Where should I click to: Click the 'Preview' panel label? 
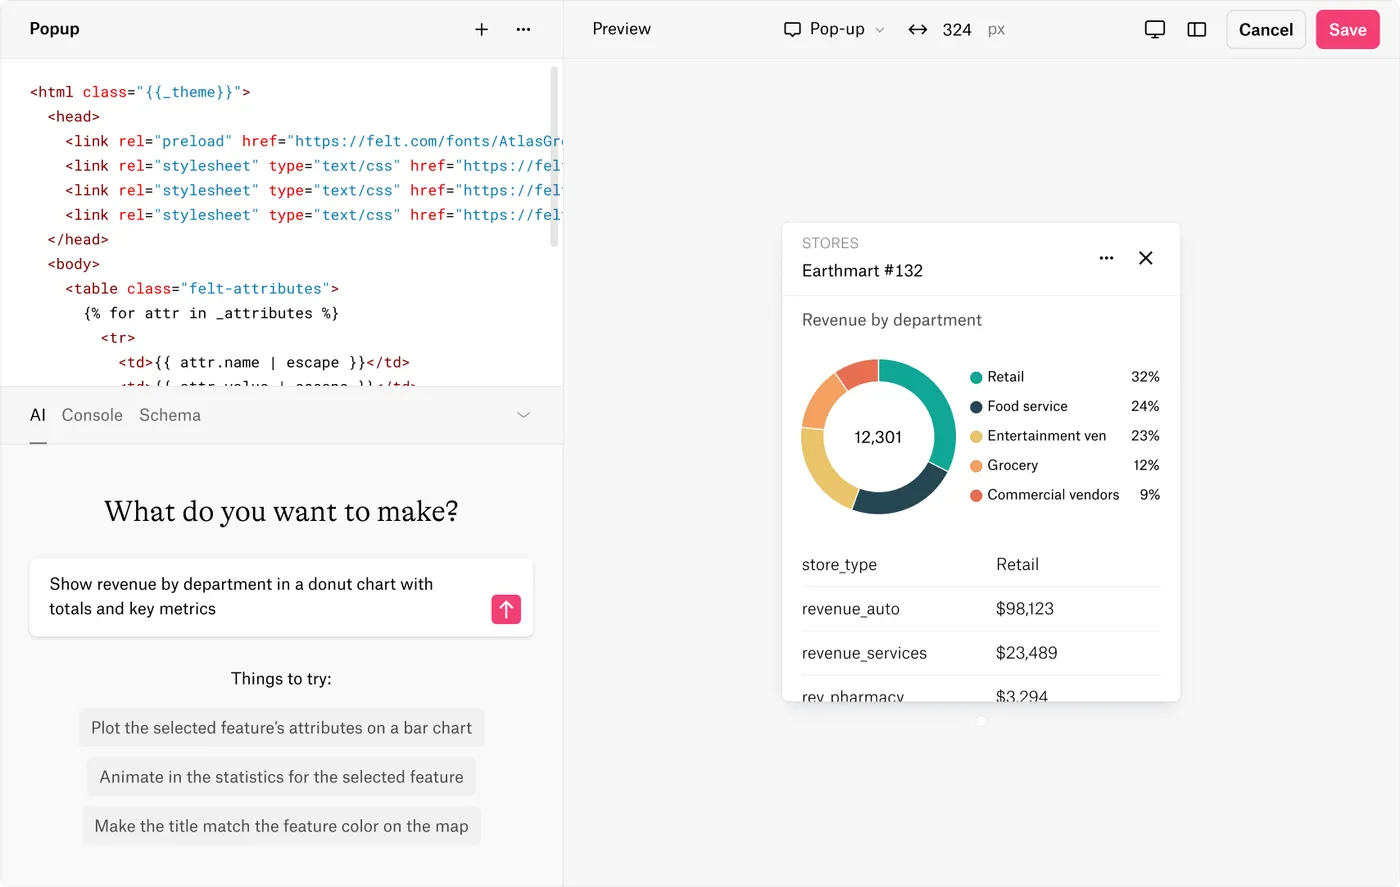(621, 29)
